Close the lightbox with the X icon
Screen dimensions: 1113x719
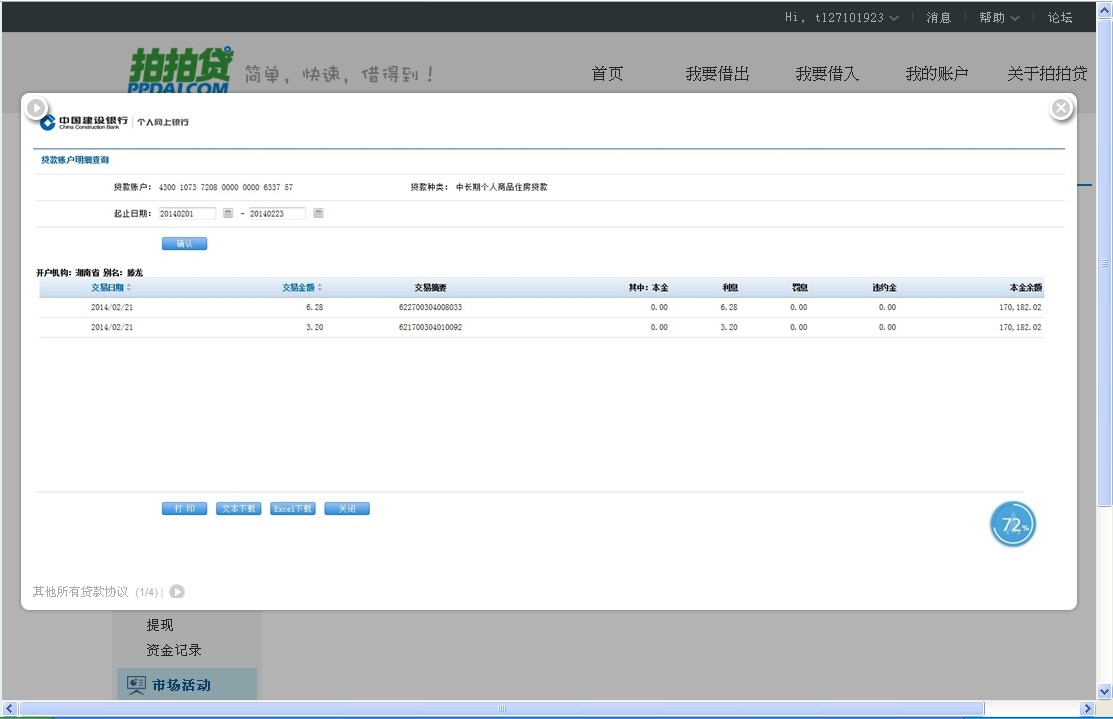point(1061,108)
